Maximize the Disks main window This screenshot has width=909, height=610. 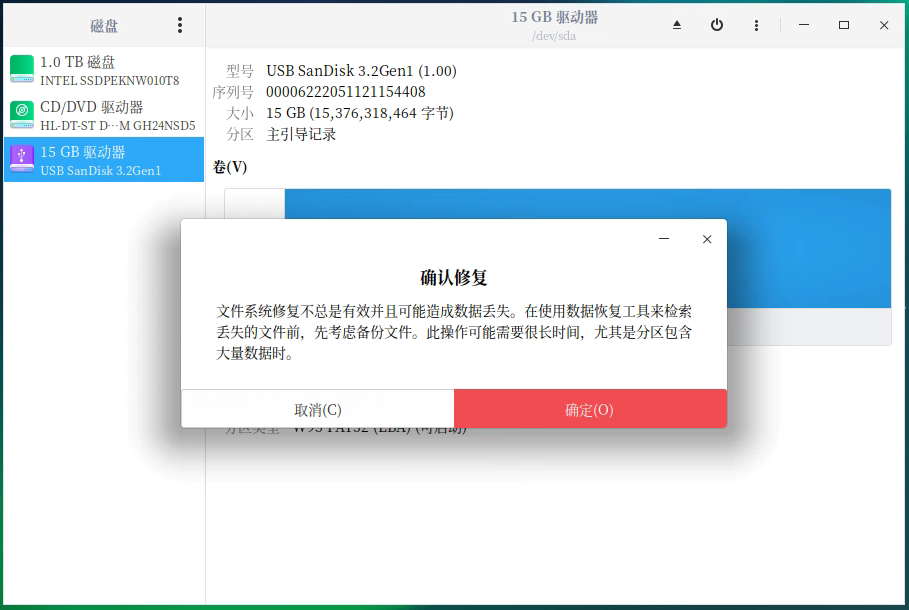point(844,25)
